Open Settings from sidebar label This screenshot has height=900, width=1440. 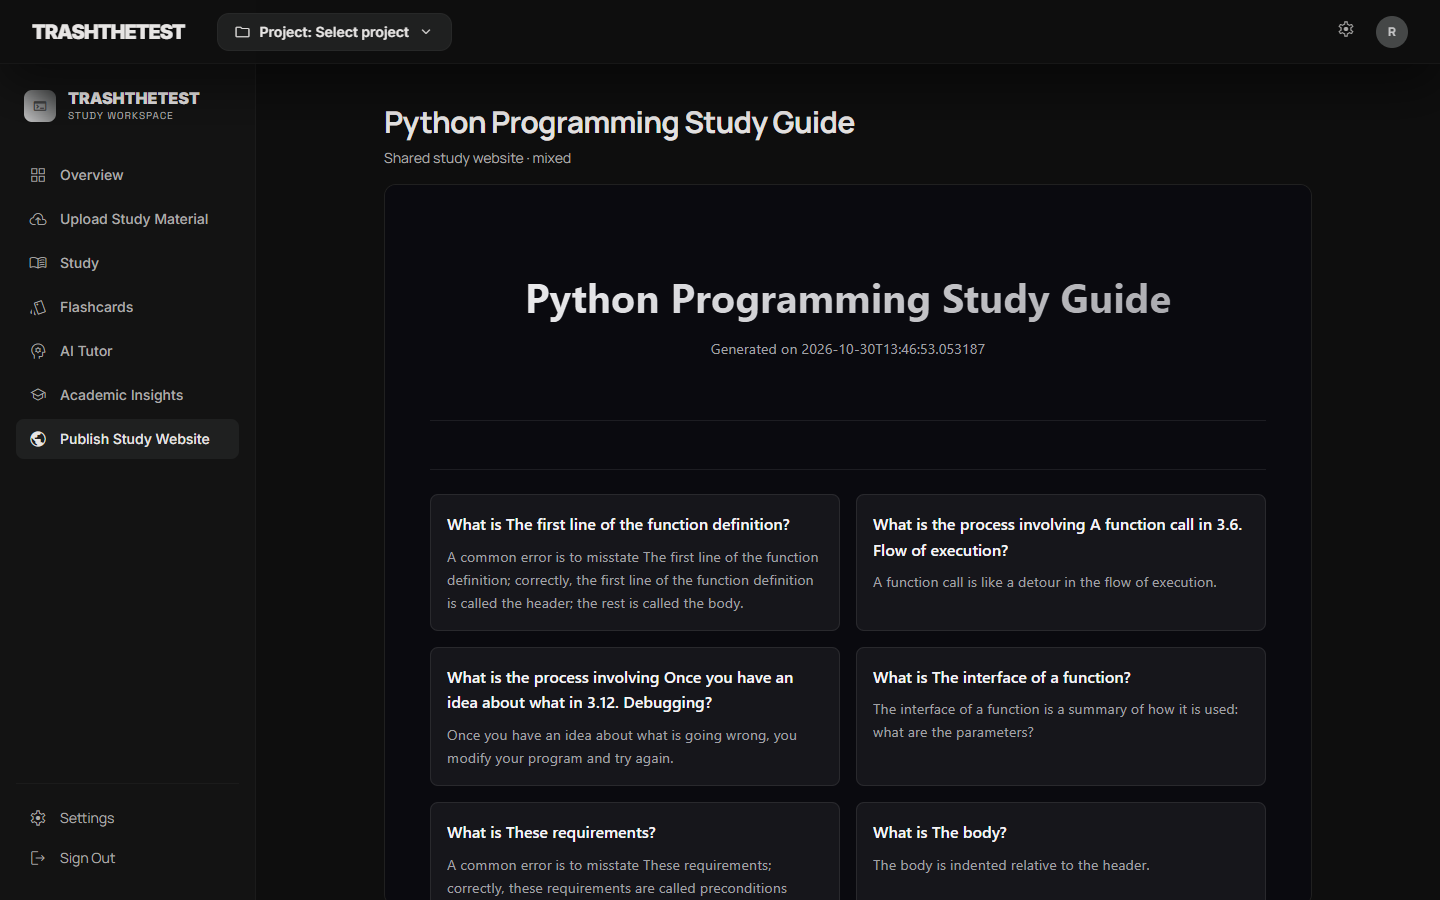(x=87, y=818)
